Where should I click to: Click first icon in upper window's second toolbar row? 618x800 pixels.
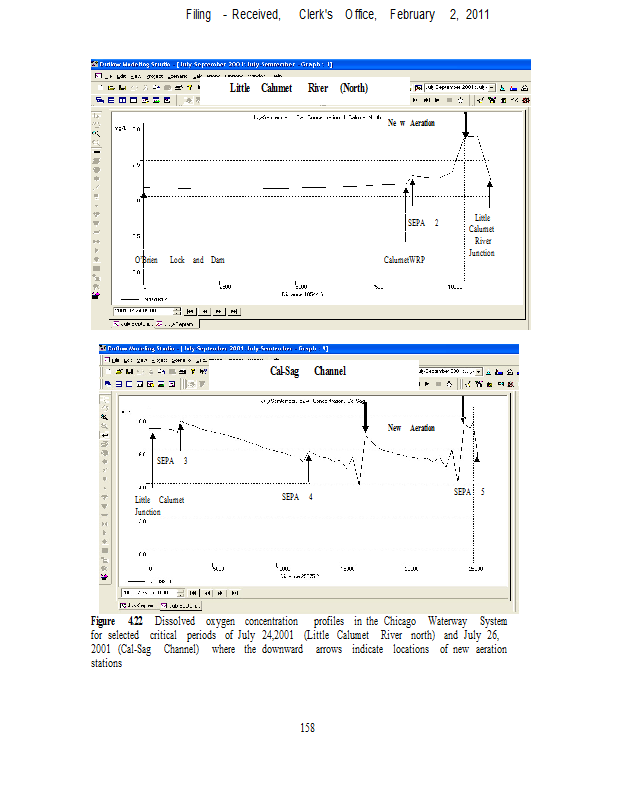(97, 100)
